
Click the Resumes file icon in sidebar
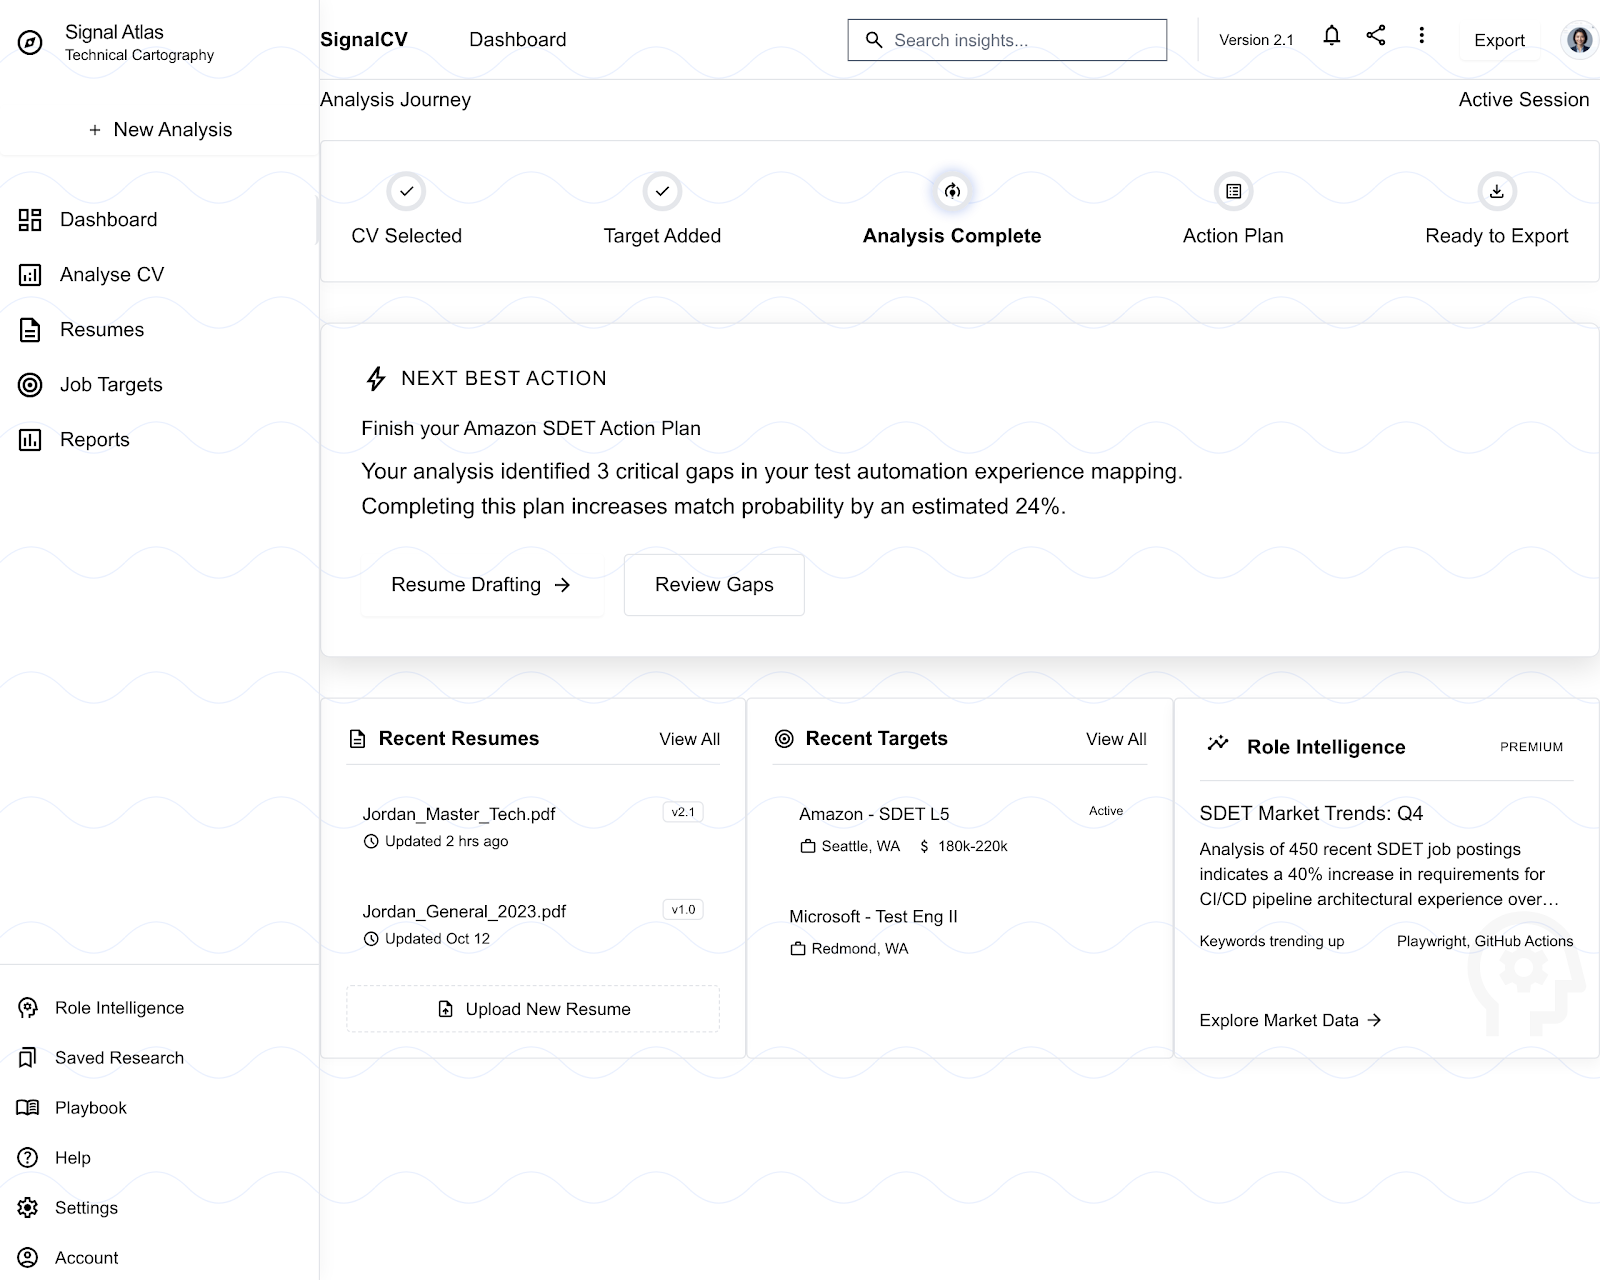click(30, 330)
